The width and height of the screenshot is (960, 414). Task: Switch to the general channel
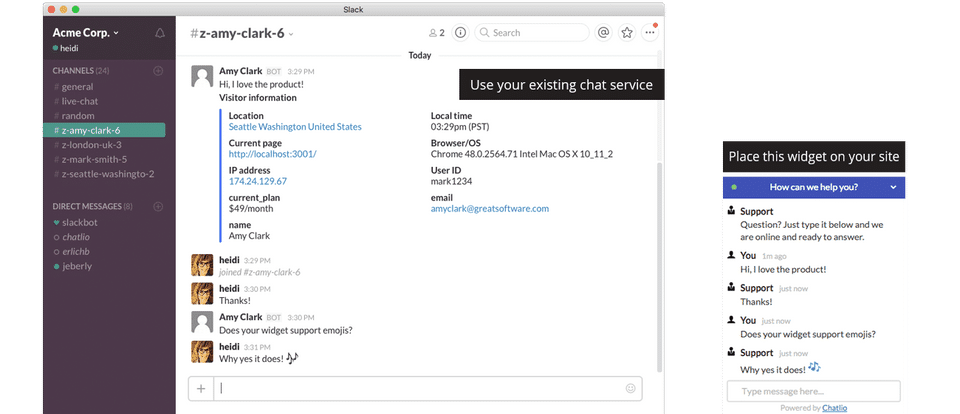click(x=77, y=87)
